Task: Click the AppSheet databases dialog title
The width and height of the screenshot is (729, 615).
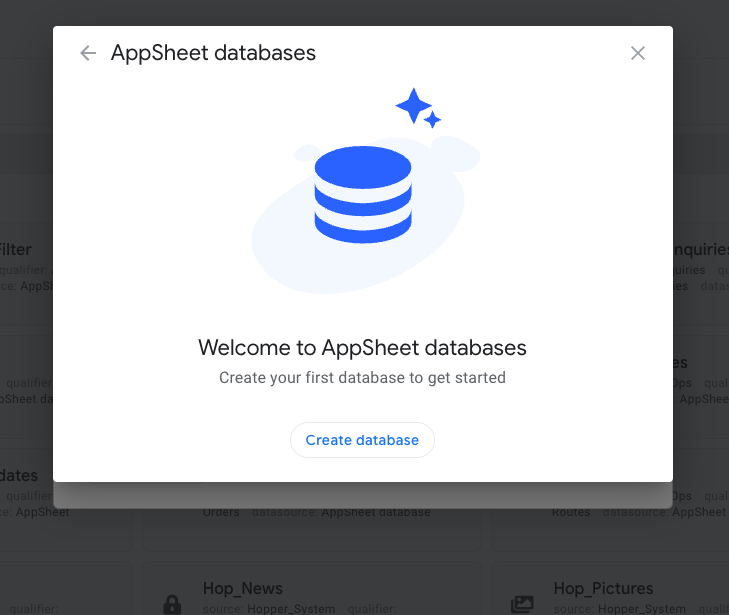Action: pyautogui.click(x=213, y=53)
